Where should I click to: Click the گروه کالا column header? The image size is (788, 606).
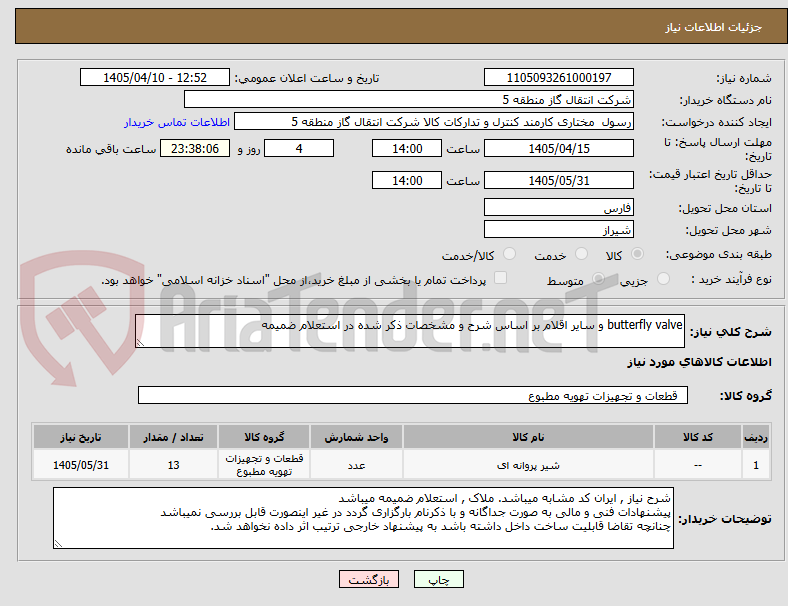pyautogui.click(x=264, y=437)
